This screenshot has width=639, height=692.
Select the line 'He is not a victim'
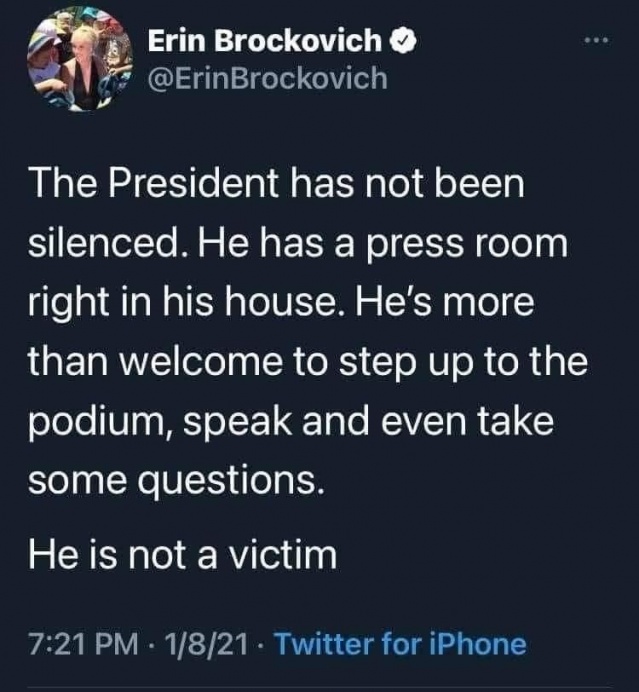(183, 555)
